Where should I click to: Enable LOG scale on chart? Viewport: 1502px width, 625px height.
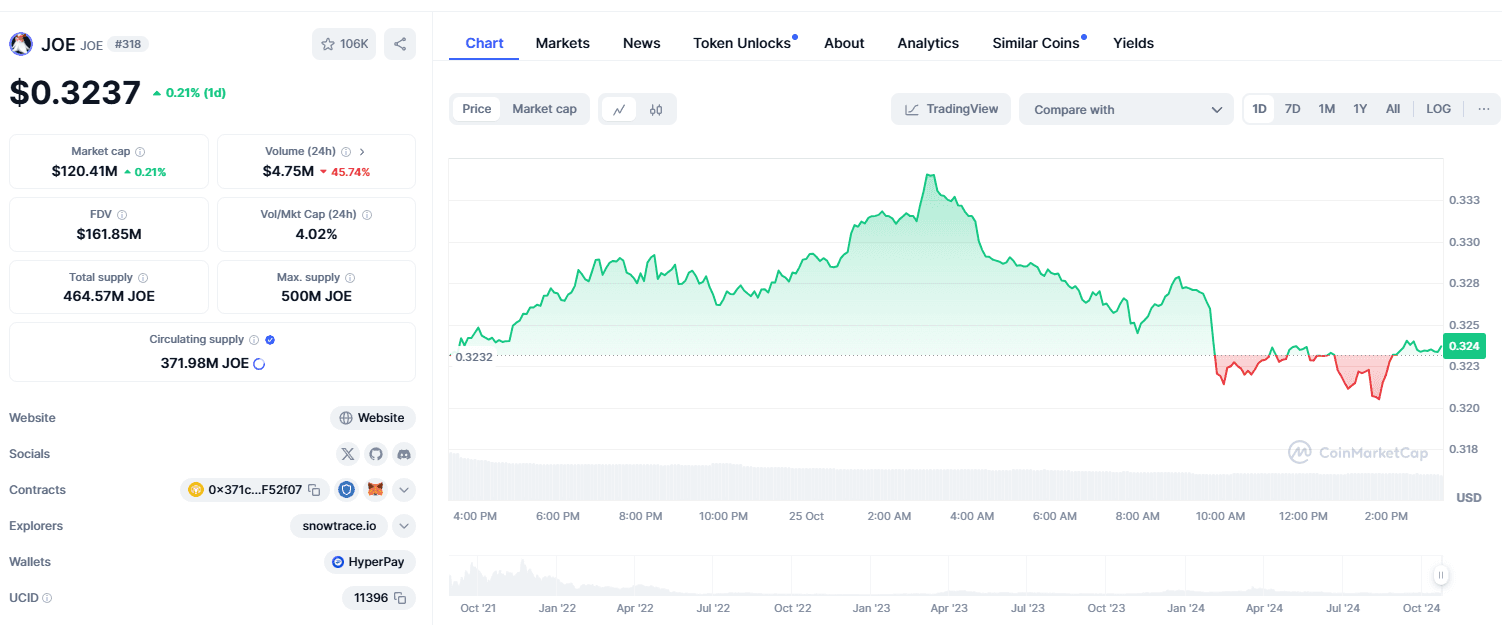pyautogui.click(x=1438, y=109)
